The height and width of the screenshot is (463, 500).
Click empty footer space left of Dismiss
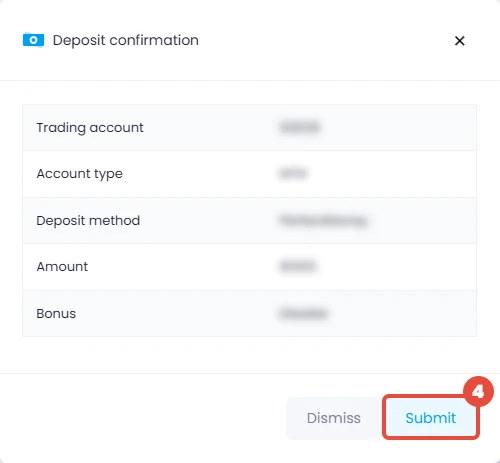[x=143, y=418]
